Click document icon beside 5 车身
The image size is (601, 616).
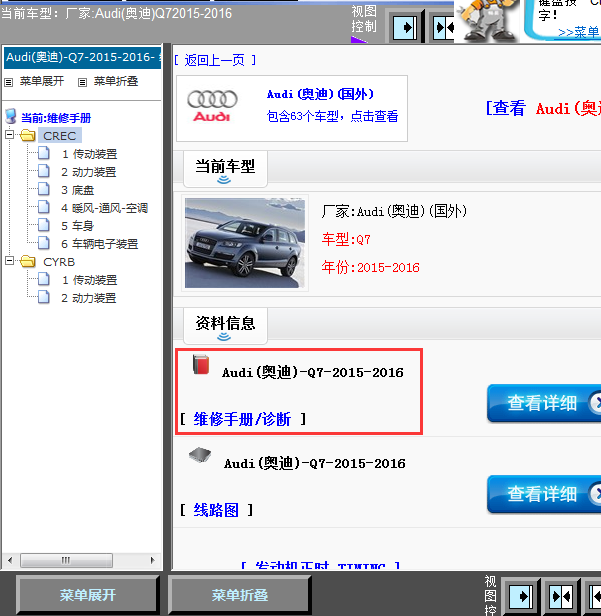(x=44, y=225)
